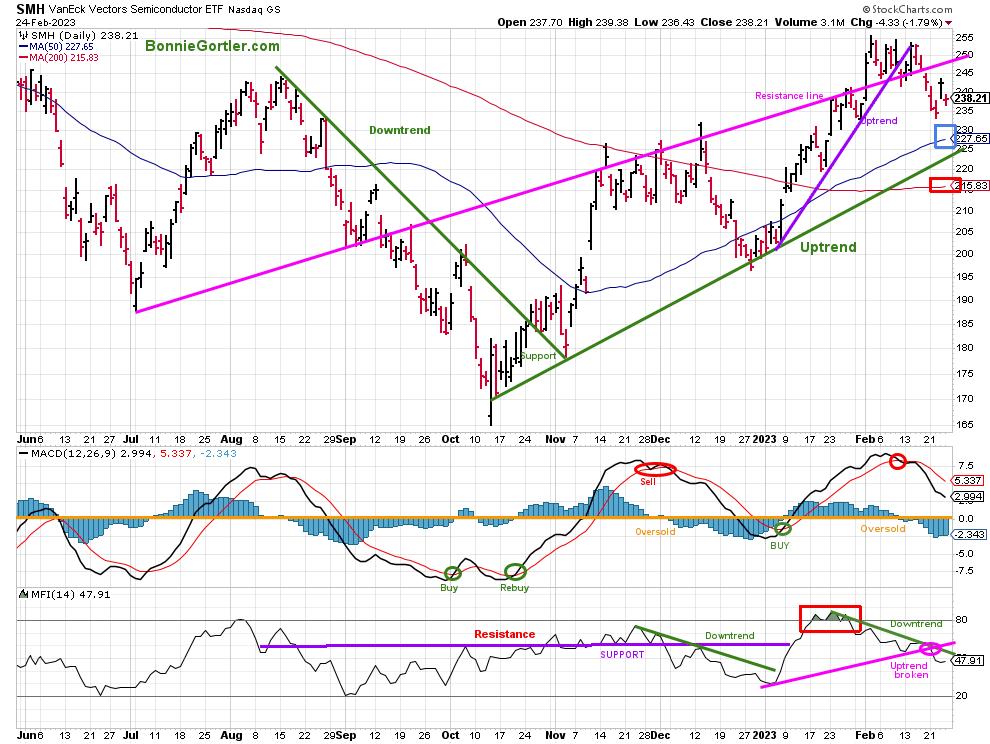Click the magenta Uptrend broken label
This screenshot has height=744, width=990.
click(x=909, y=670)
